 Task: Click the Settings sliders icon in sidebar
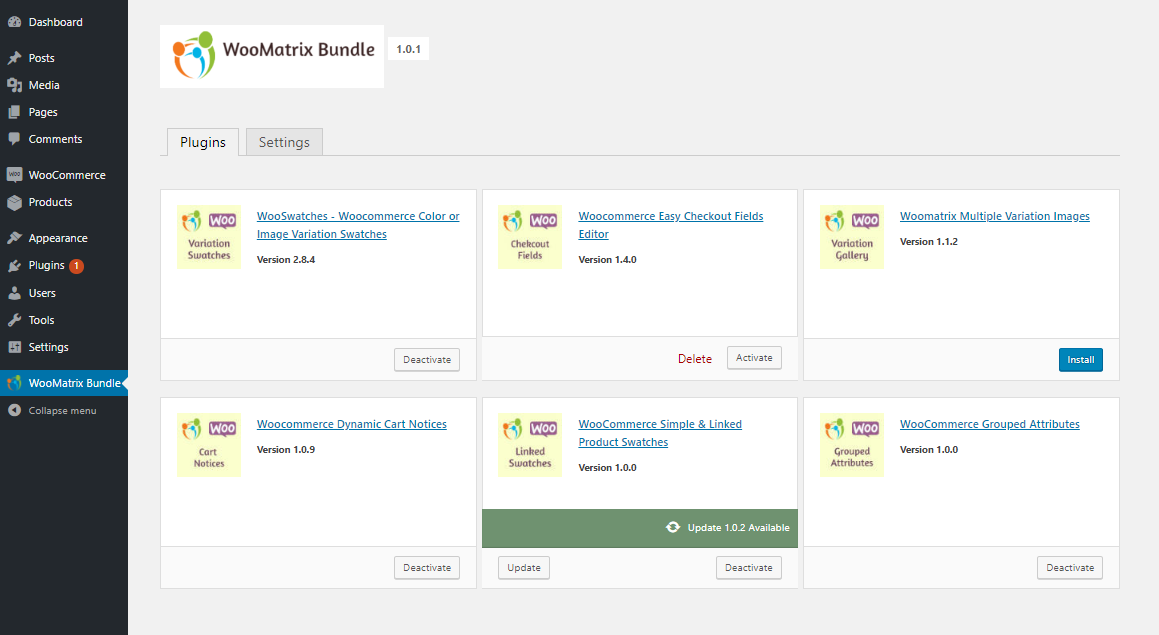[14, 347]
